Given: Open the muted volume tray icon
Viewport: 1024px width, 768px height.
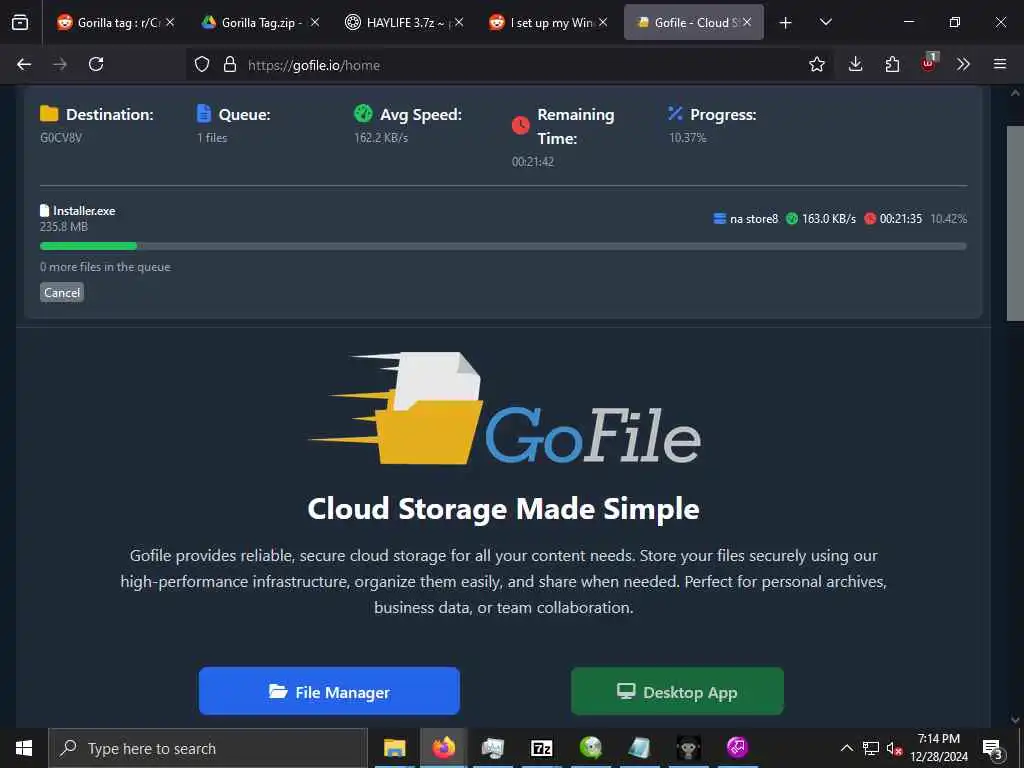Looking at the screenshot, I should (894, 748).
